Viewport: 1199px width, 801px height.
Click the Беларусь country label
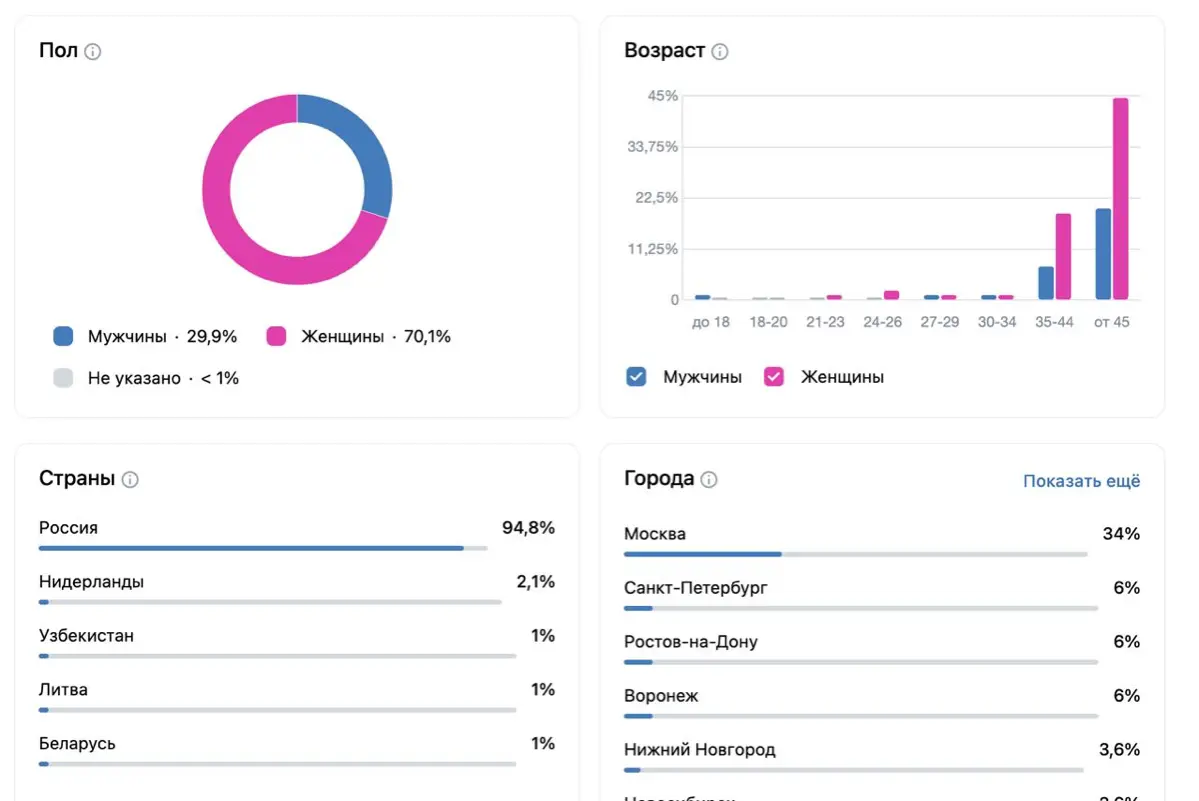(77, 744)
